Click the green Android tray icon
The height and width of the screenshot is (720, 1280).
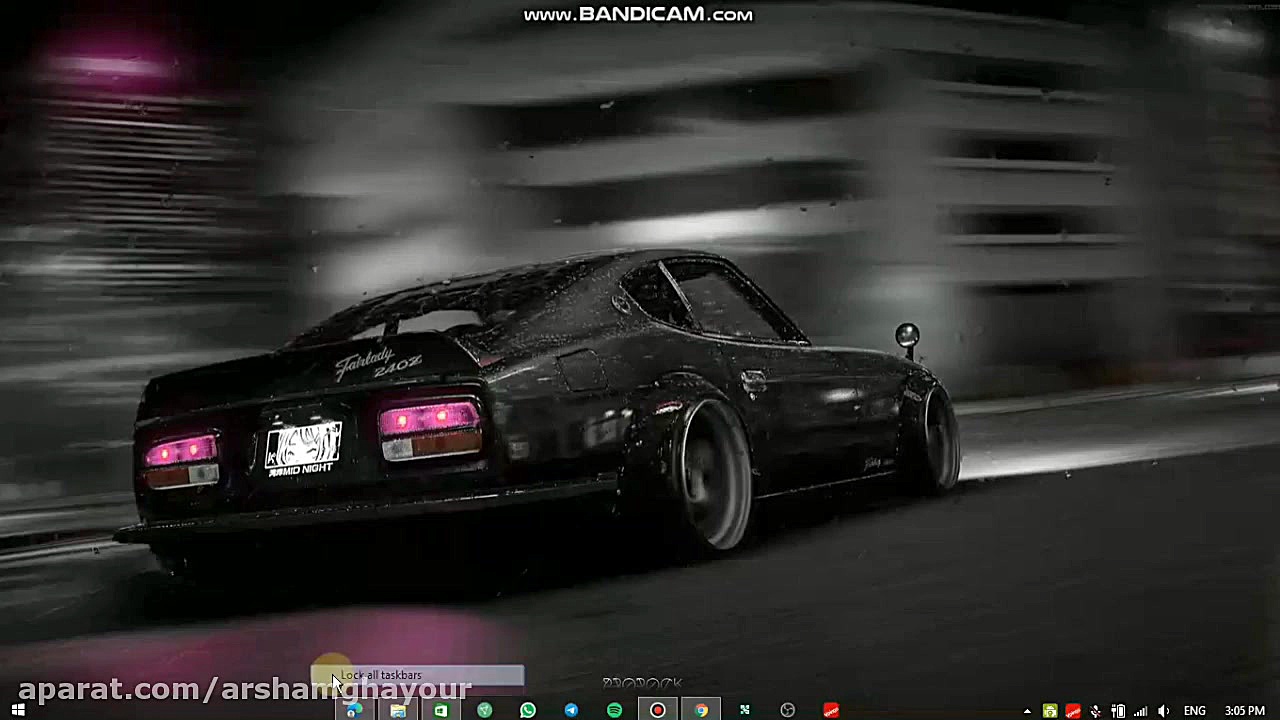(x=1050, y=711)
